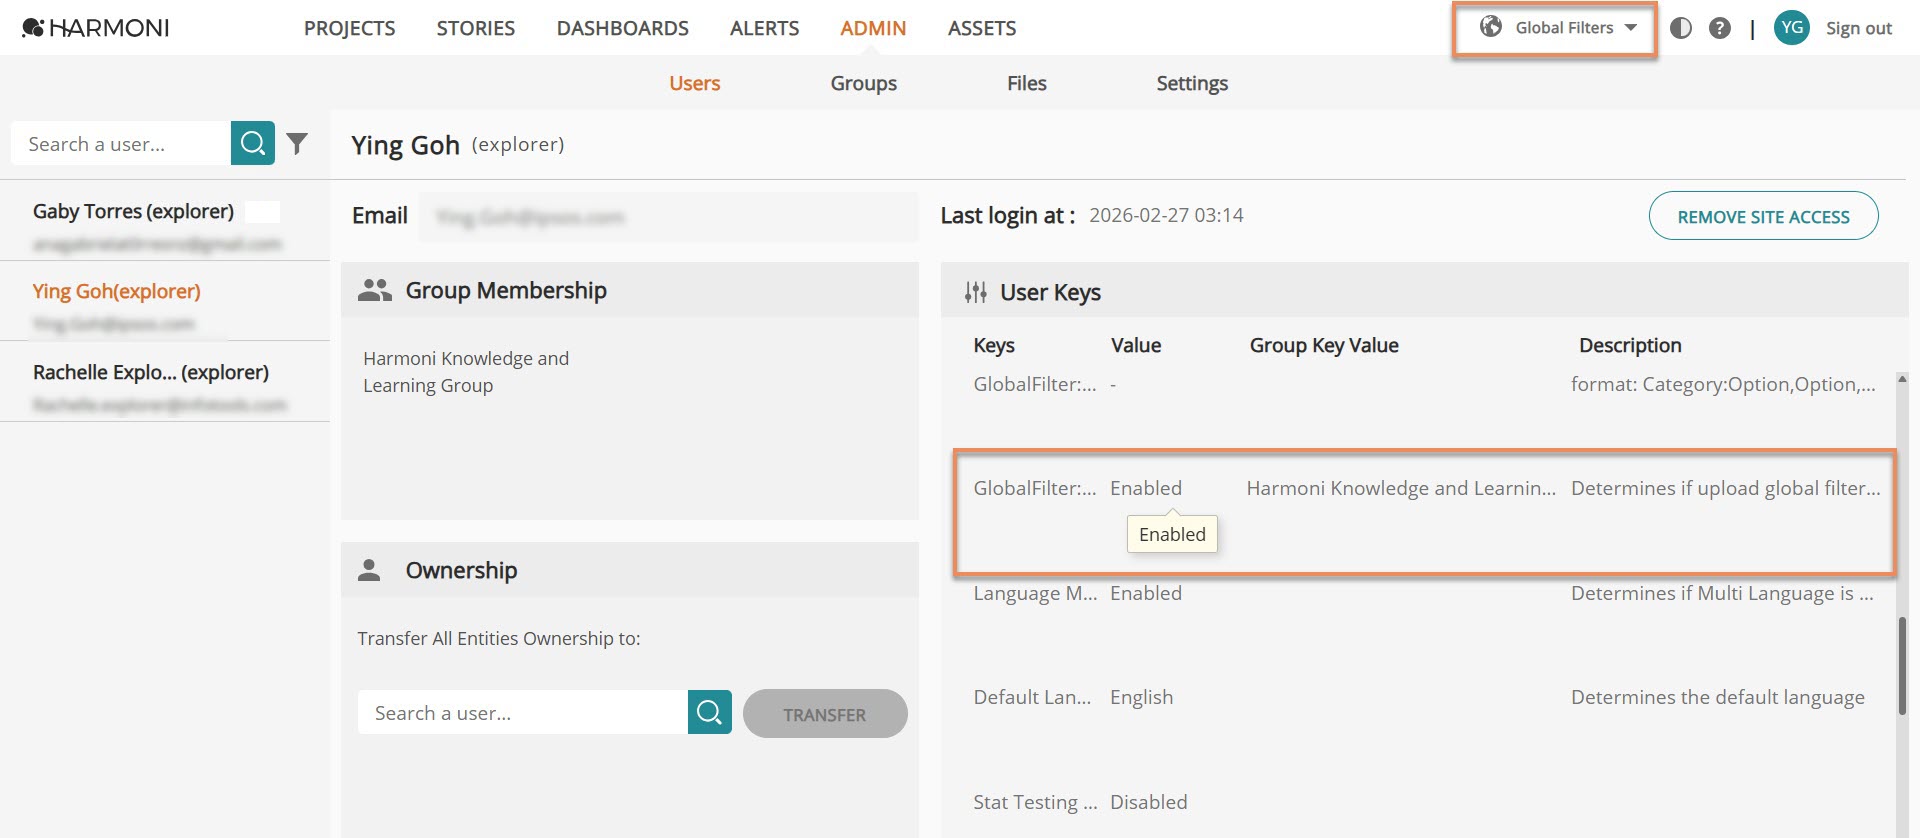Open the ADMIN menu
Viewport: 1920px width, 838px height.
pyautogui.click(x=873, y=28)
